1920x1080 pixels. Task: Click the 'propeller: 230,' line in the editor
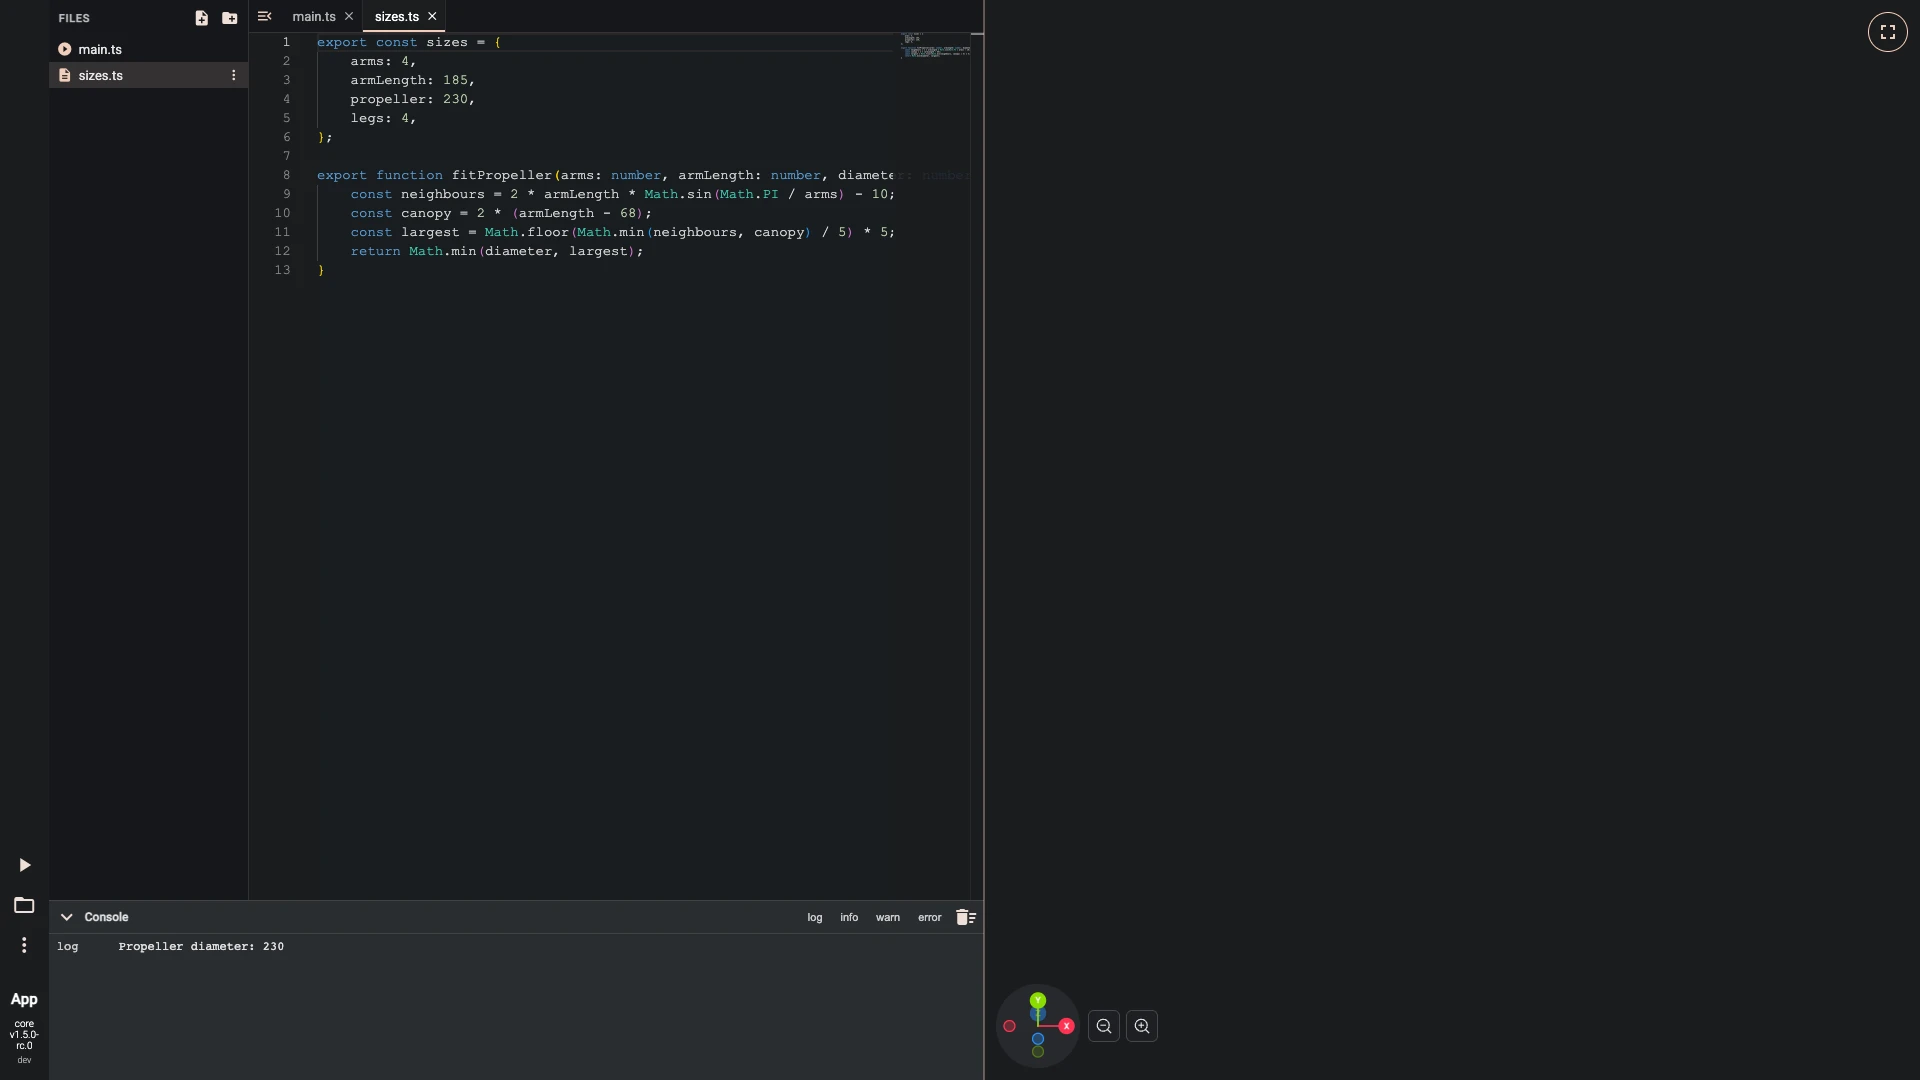tap(413, 99)
